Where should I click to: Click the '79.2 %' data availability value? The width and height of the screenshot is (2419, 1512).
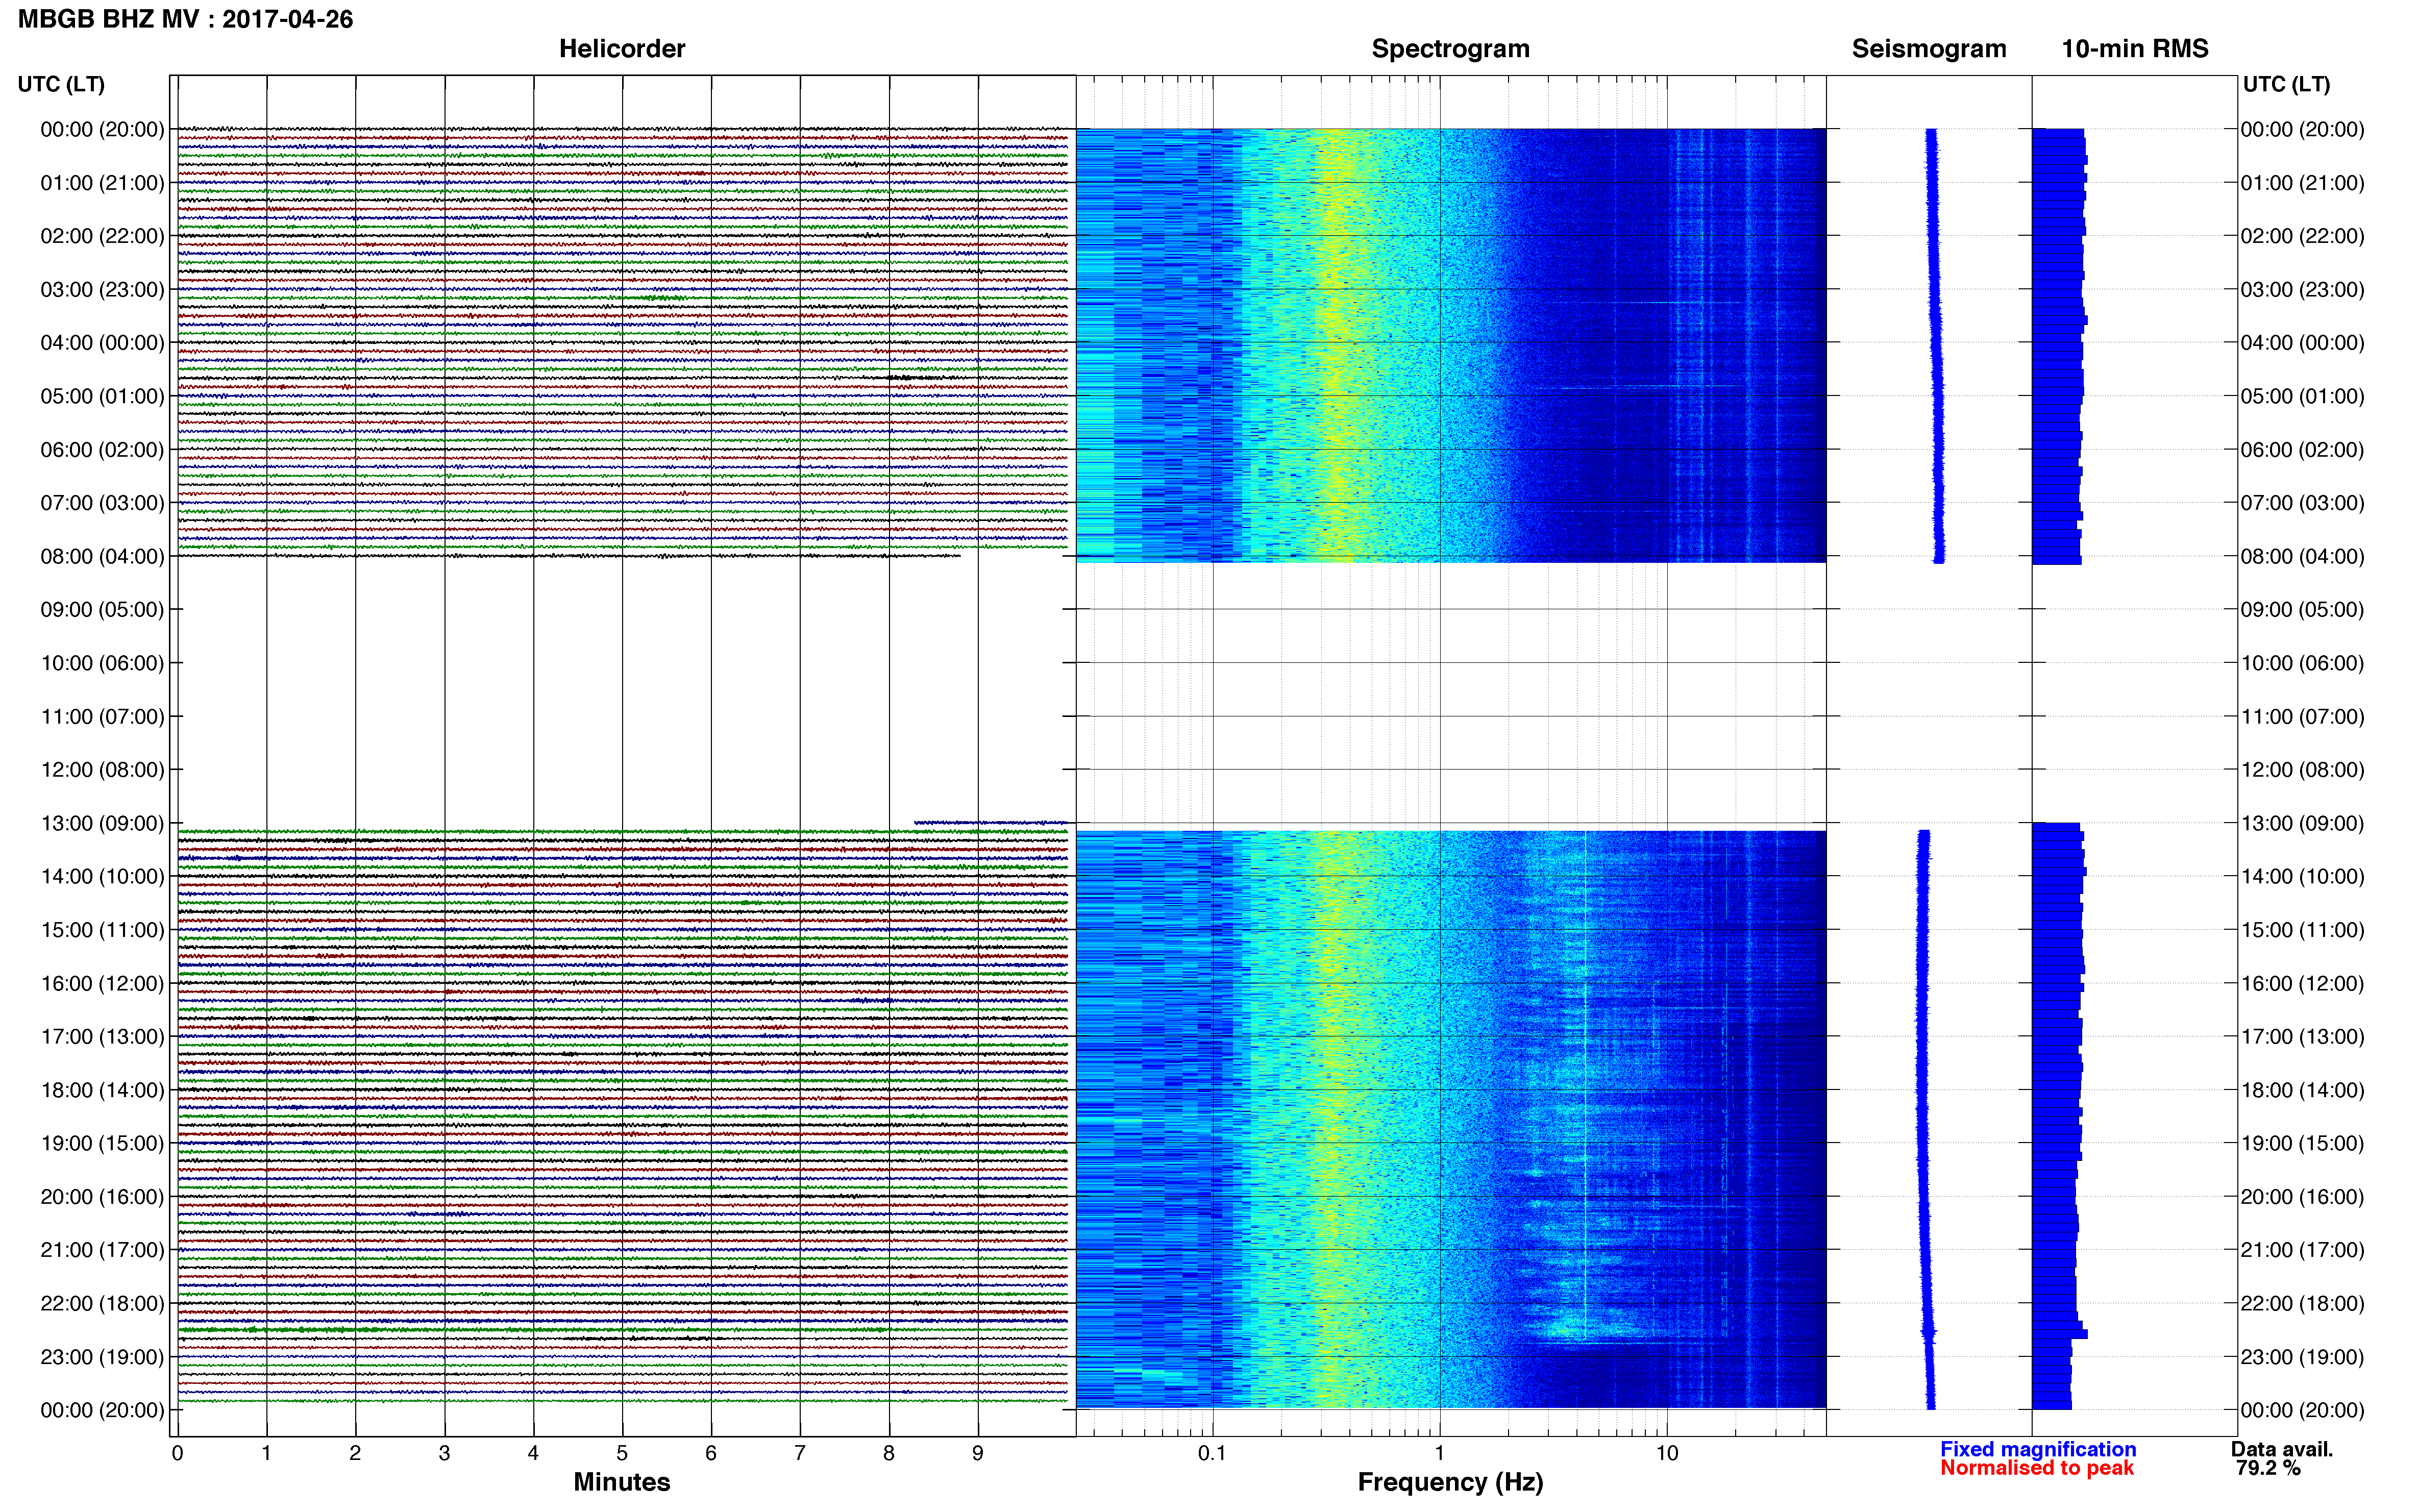click(2268, 1468)
